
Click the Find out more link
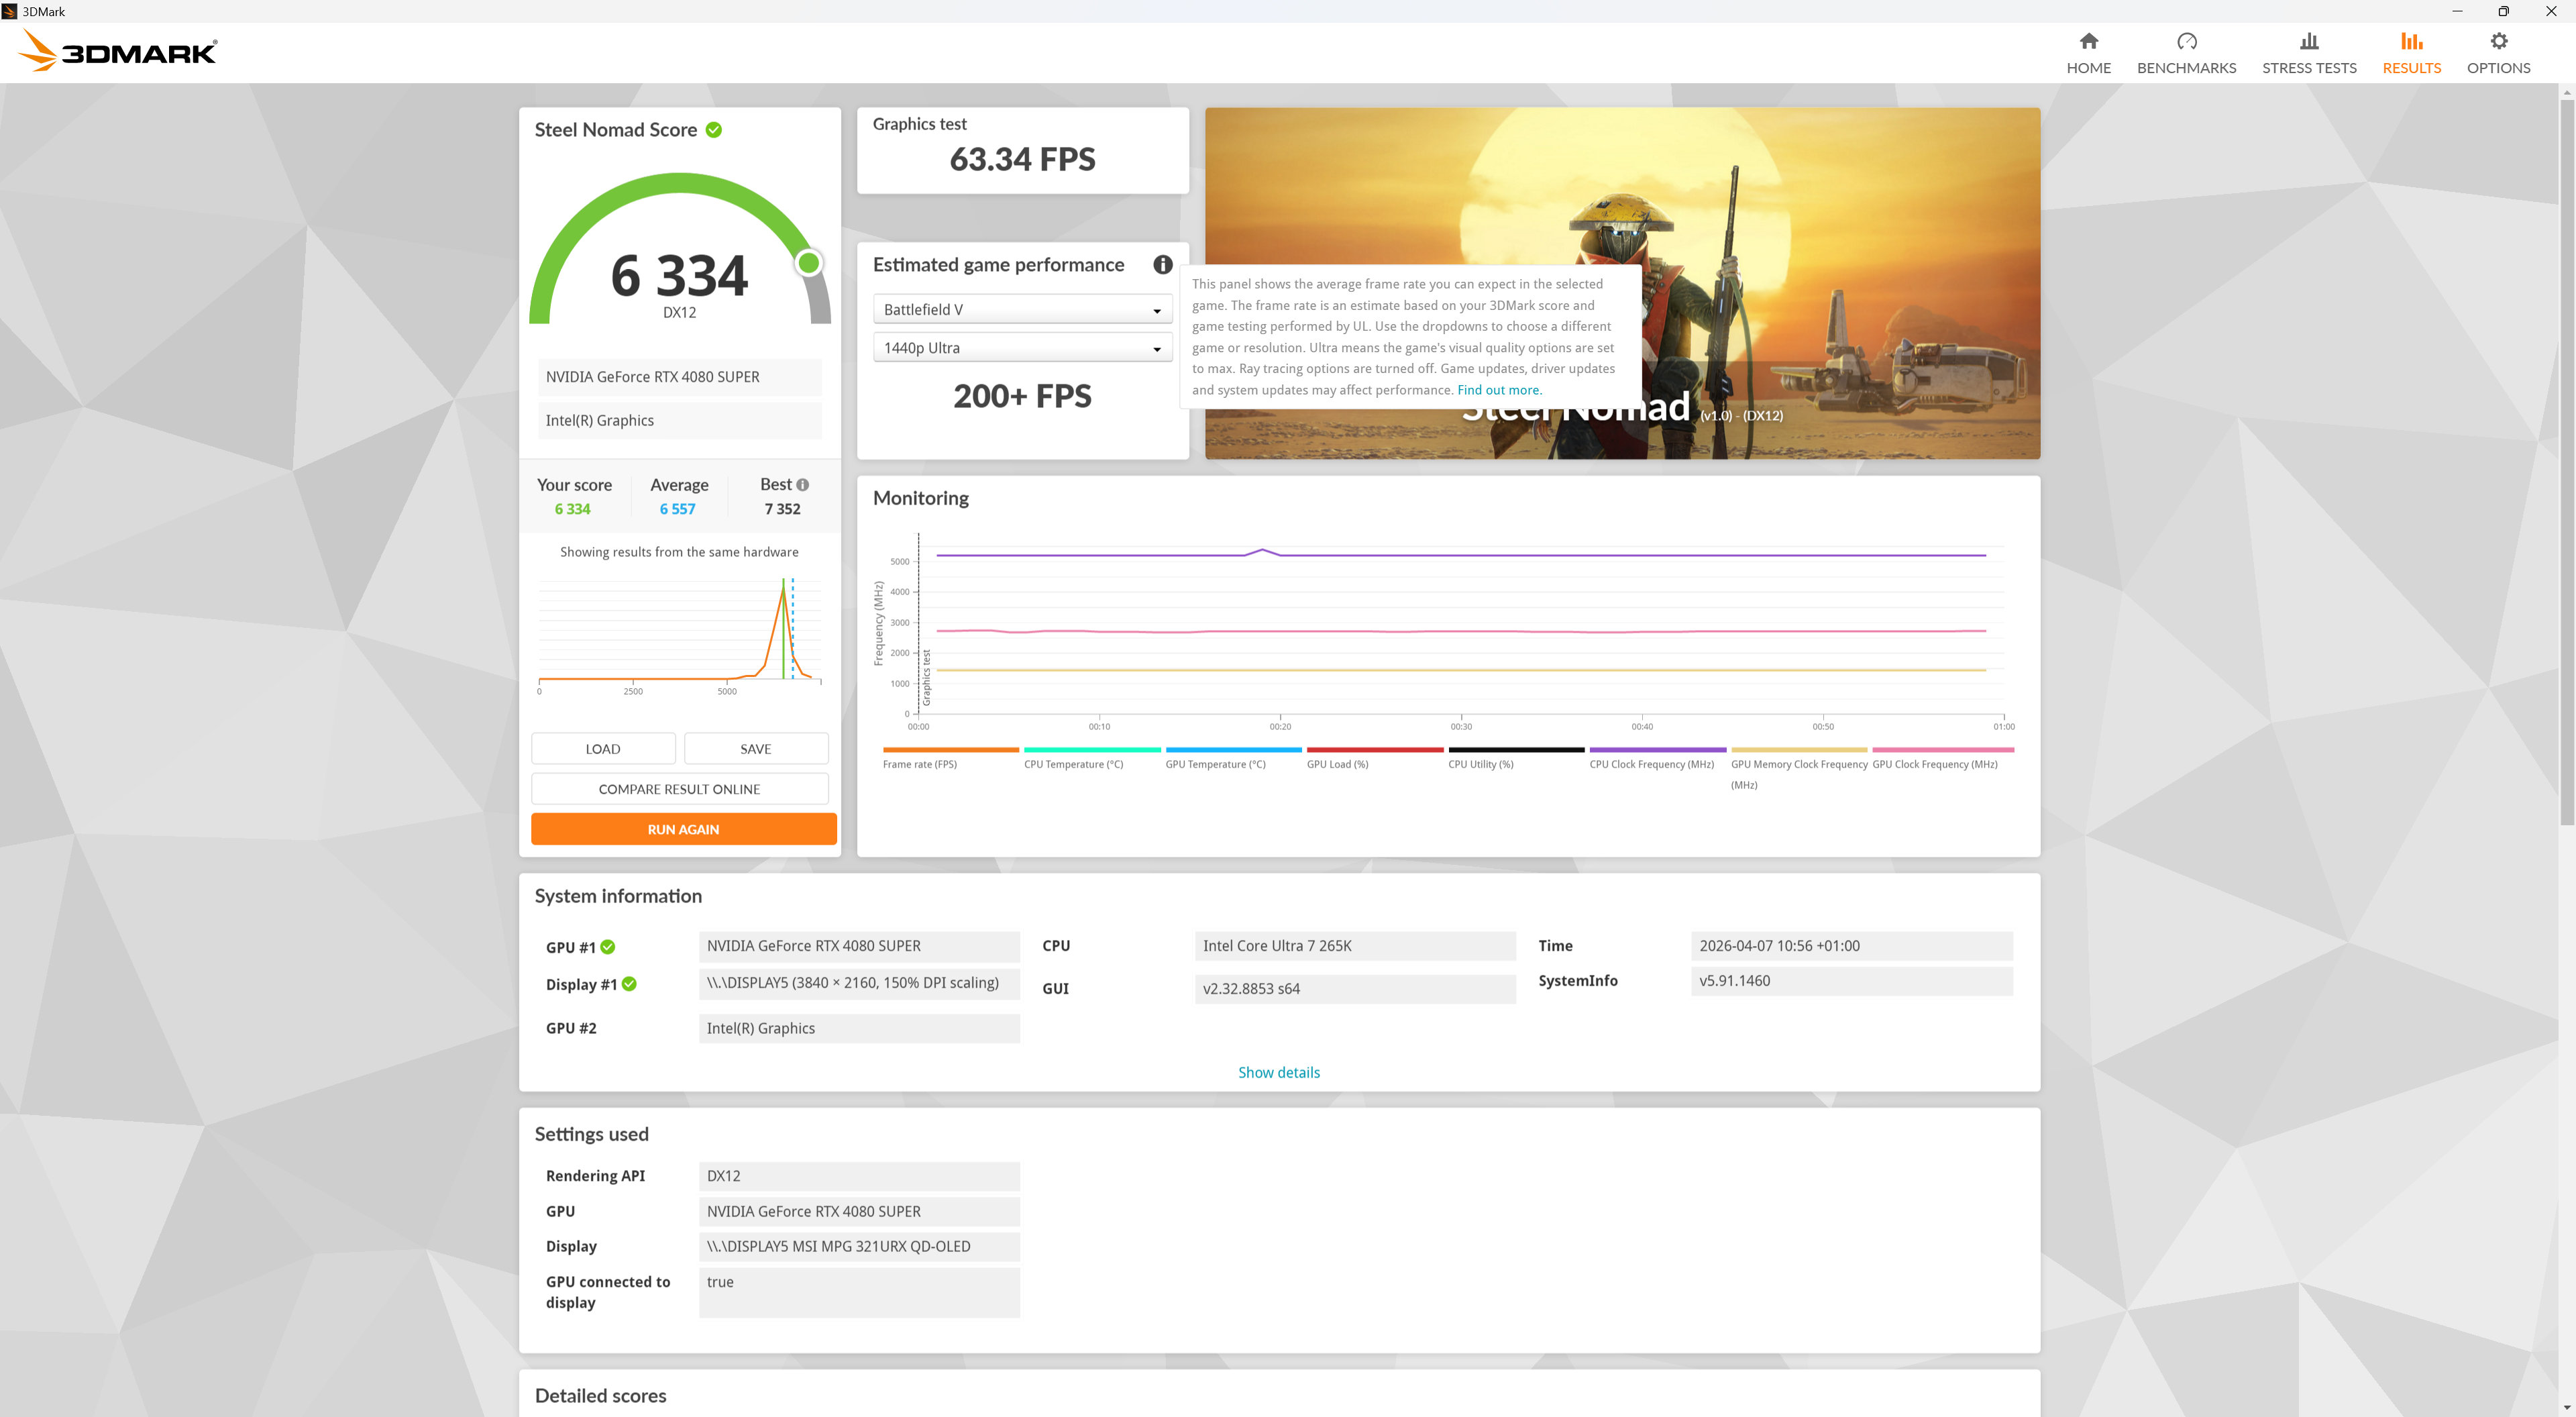tap(1497, 389)
